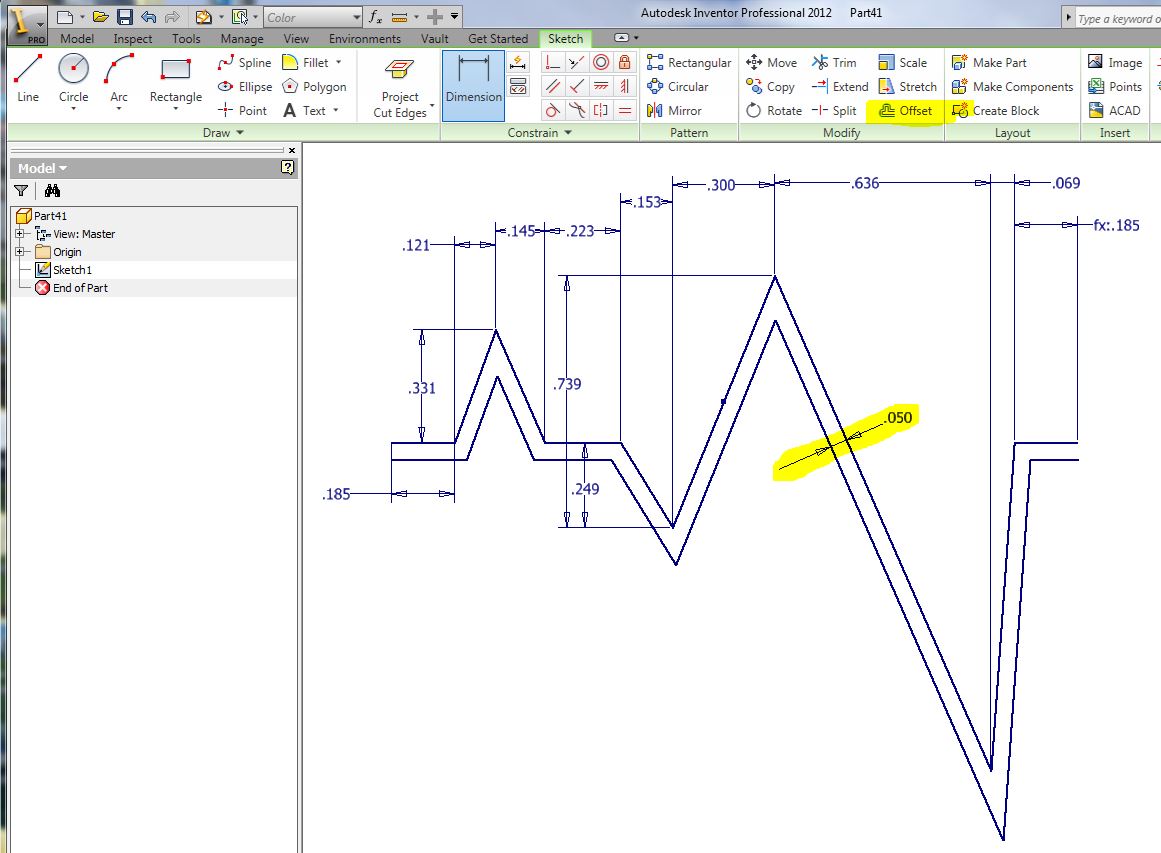Viewport: 1161px width, 853px height.
Task: Apply the Symmetric constraint
Action: pos(601,110)
